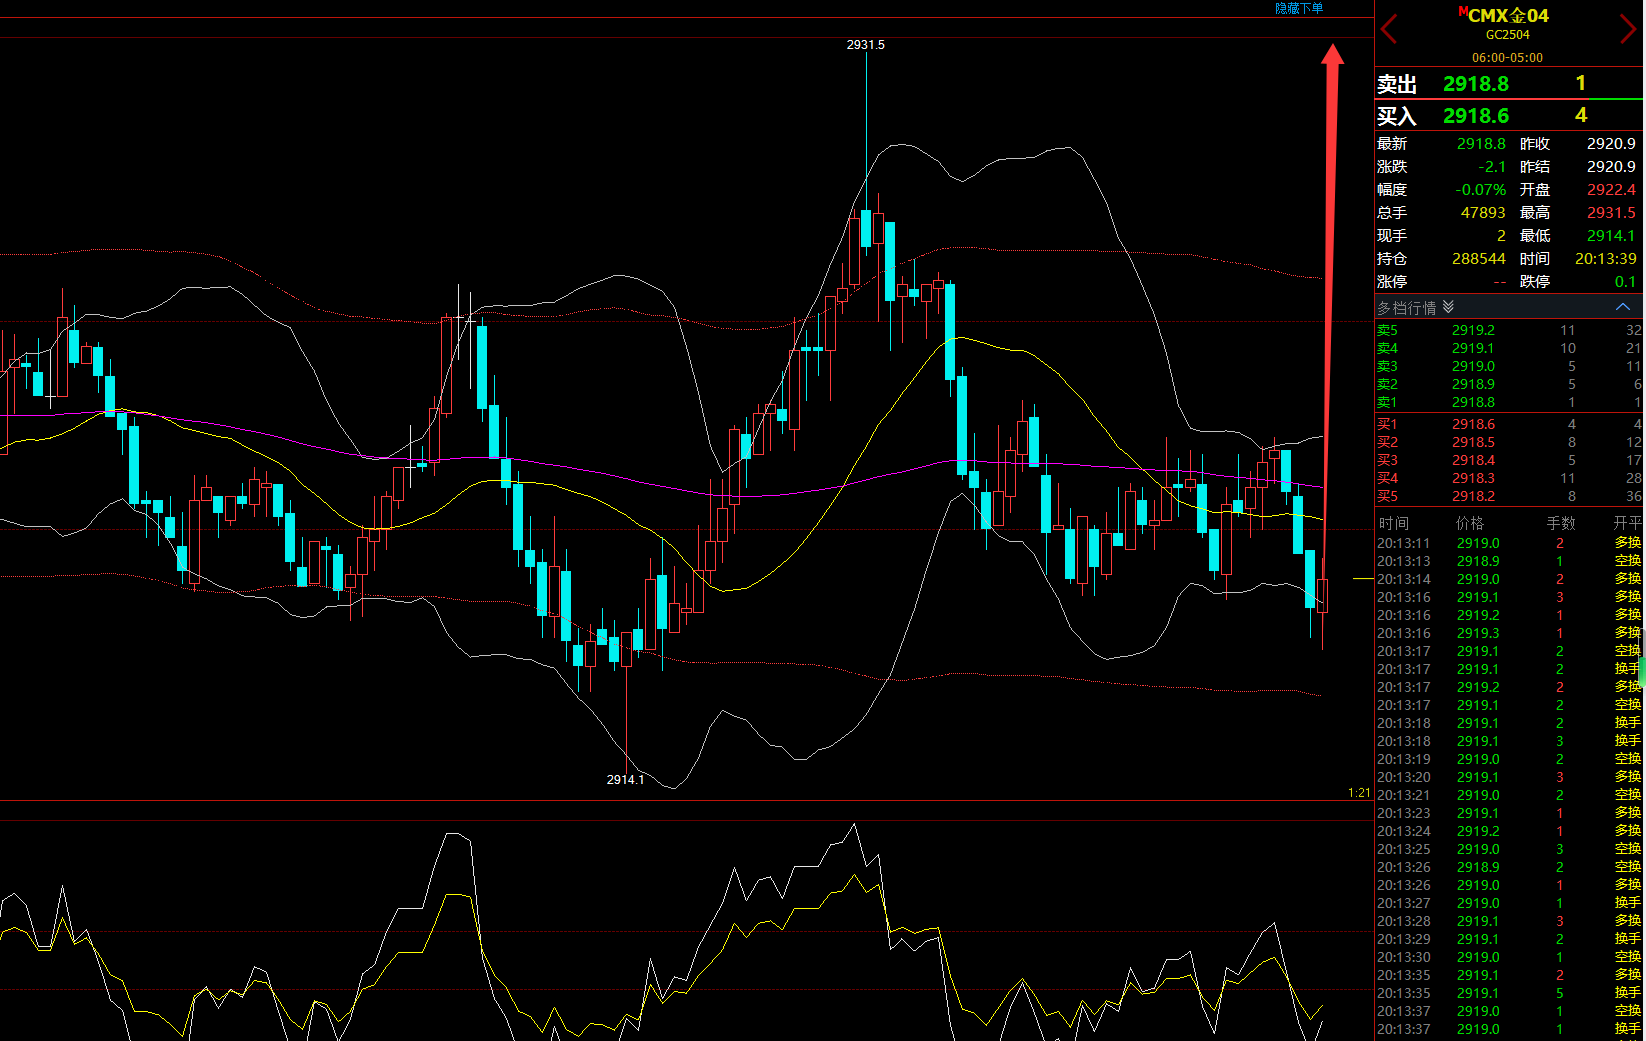Select the 20:13:11 tick row
Image resolution: width=1646 pixels, height=1041 pixels.
point(1509,543)
